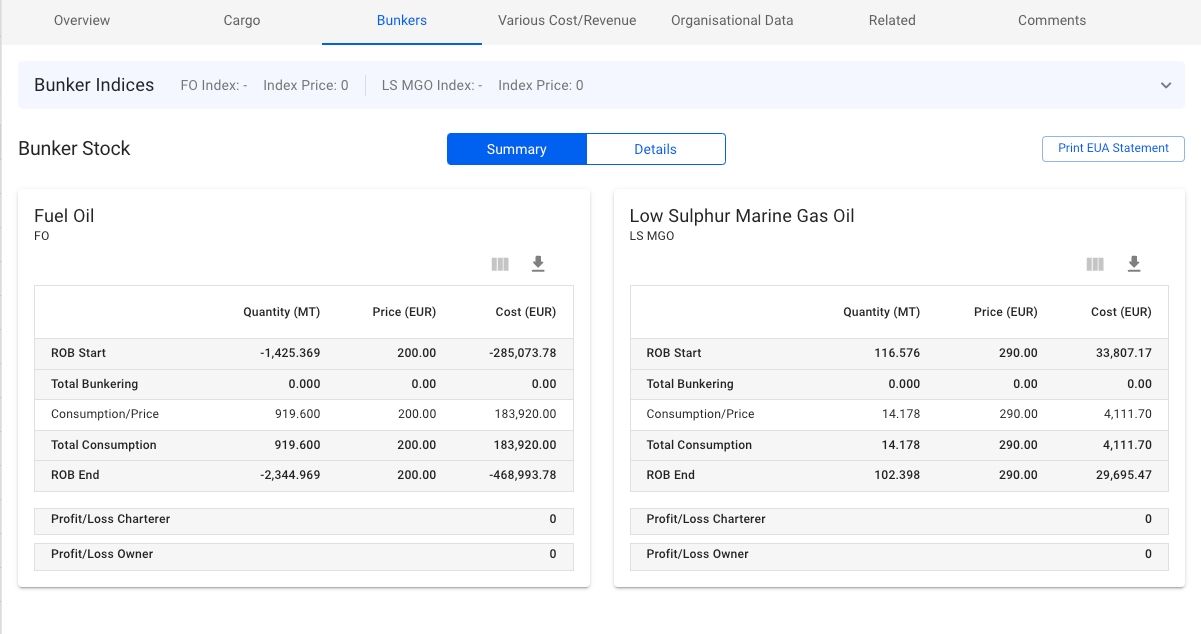Download Low Sulphur Marine Gas Oil table
Image resolution: width=1201 pixels, height=634 pixels.
click(x=1134, y=264)
